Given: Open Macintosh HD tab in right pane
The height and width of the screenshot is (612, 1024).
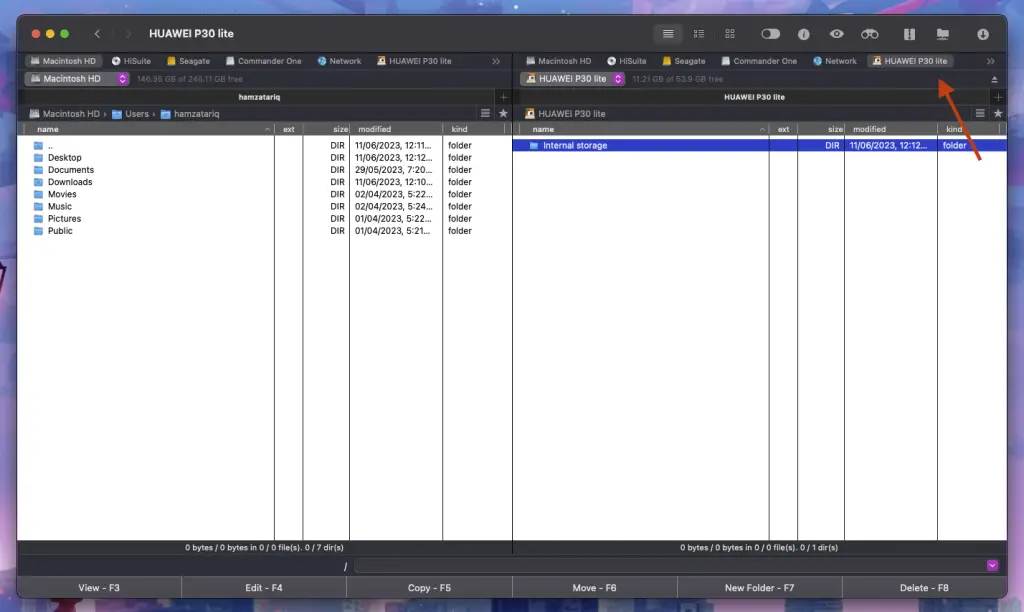Looking at the screenshot, I should 558,61.
